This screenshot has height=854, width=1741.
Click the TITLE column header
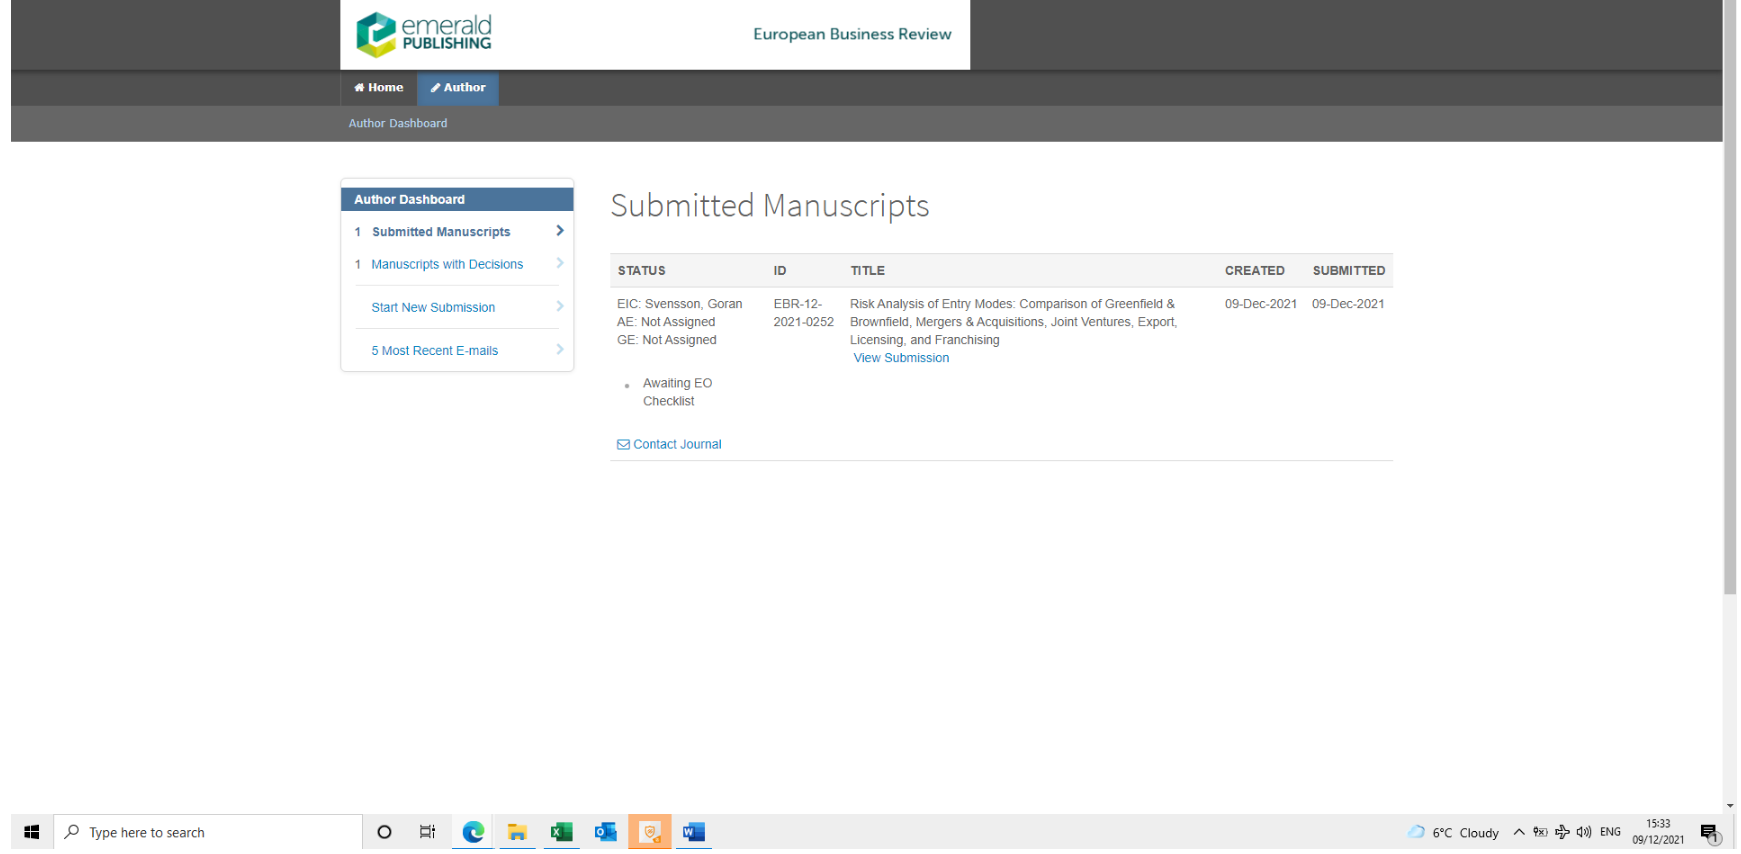867,271
